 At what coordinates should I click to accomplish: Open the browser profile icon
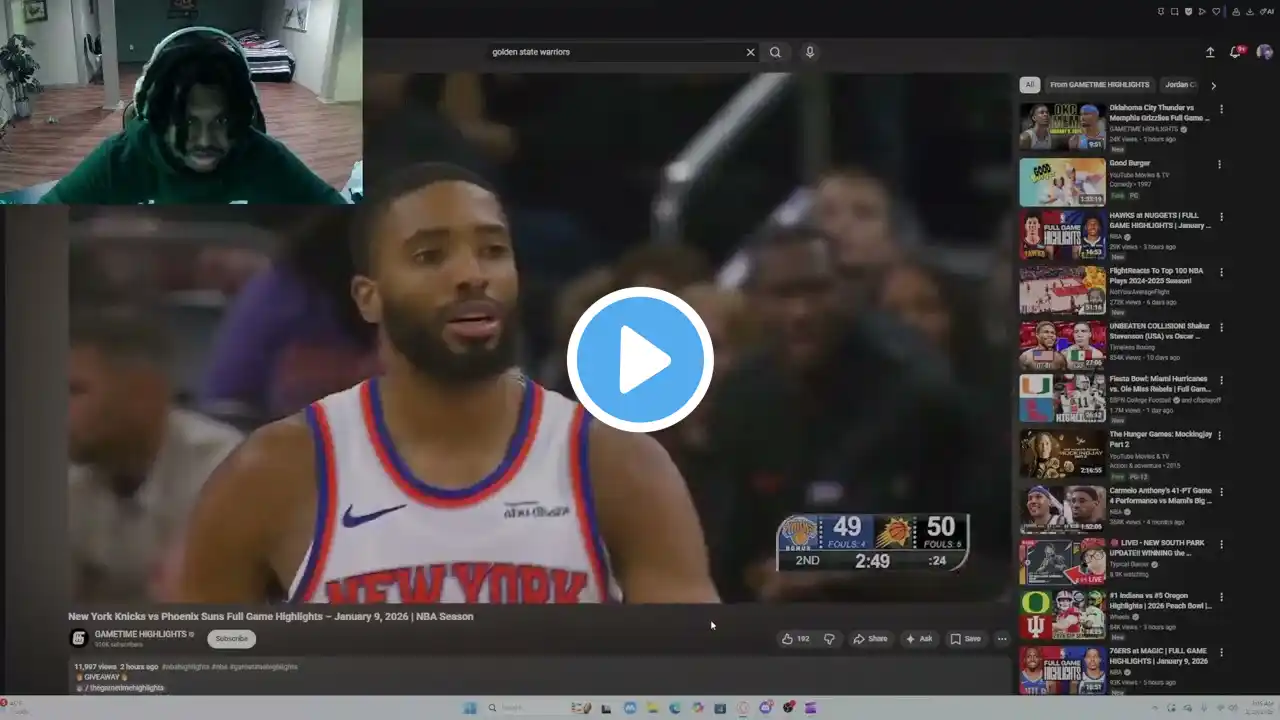click(x=1236, y=12)
